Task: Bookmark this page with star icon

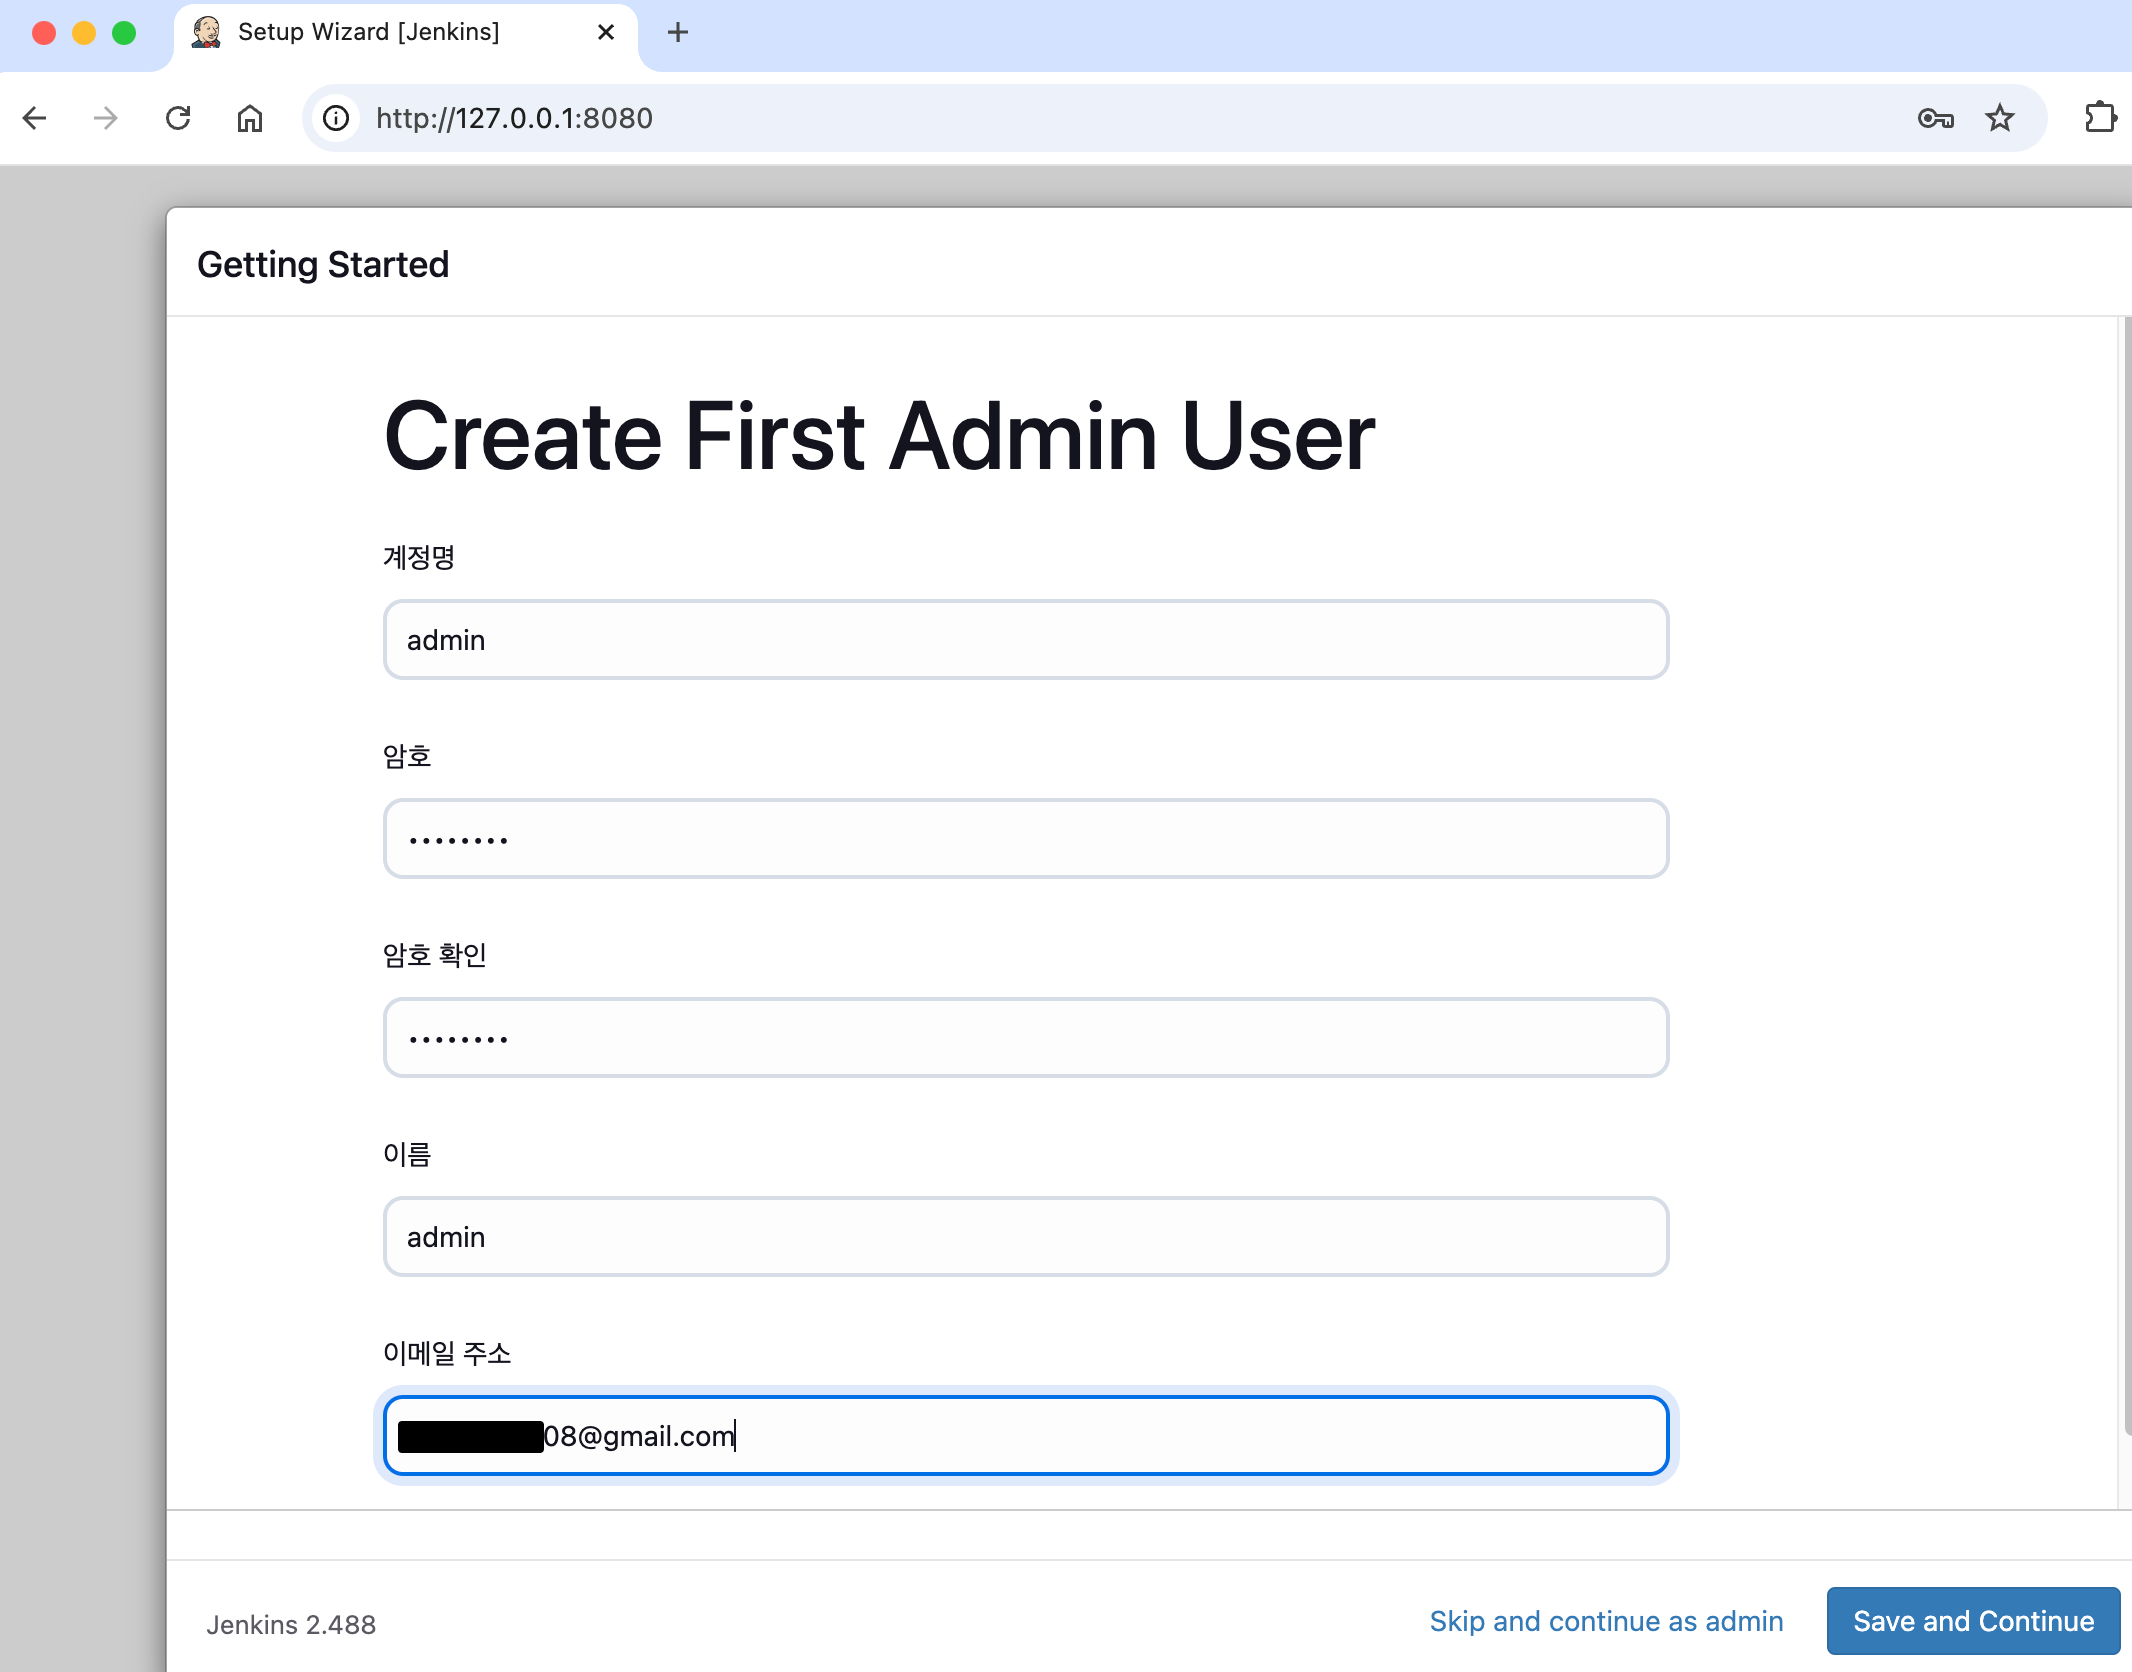Action: point(1999,118)
